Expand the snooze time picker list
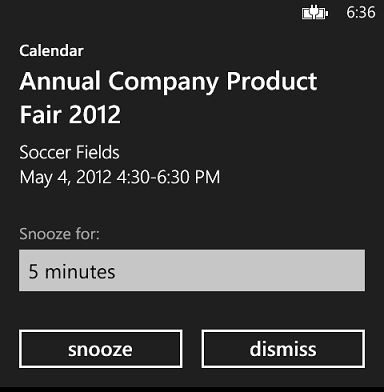Image resolution: width=384 pixels, height=392 pixels. click(192, 270)
